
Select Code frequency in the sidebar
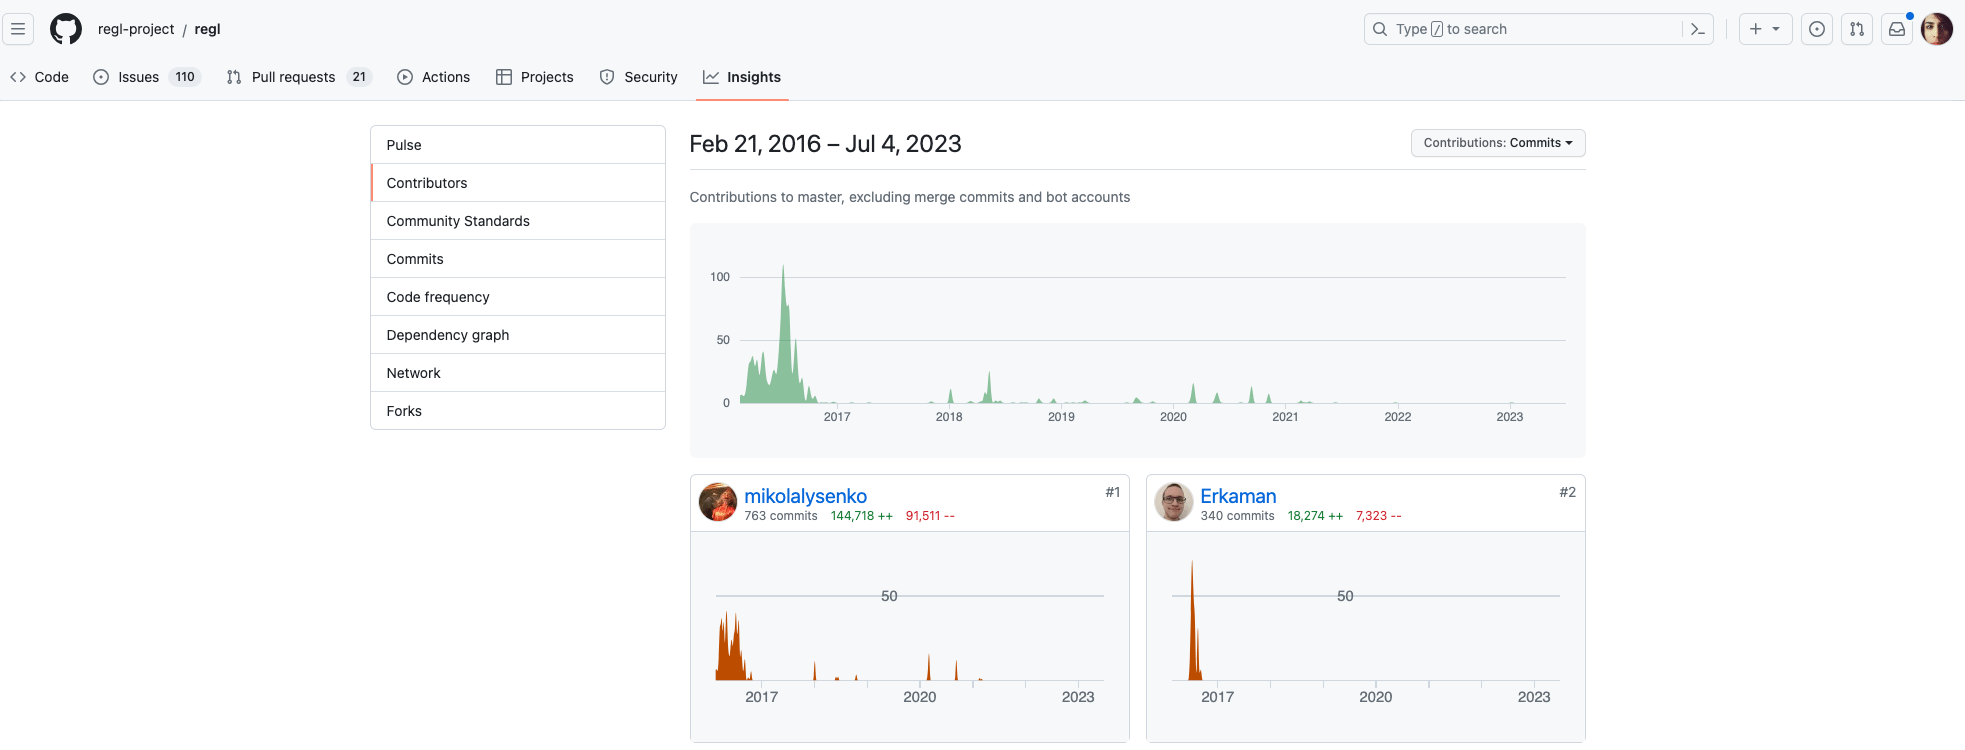click(x=438, y=297)
